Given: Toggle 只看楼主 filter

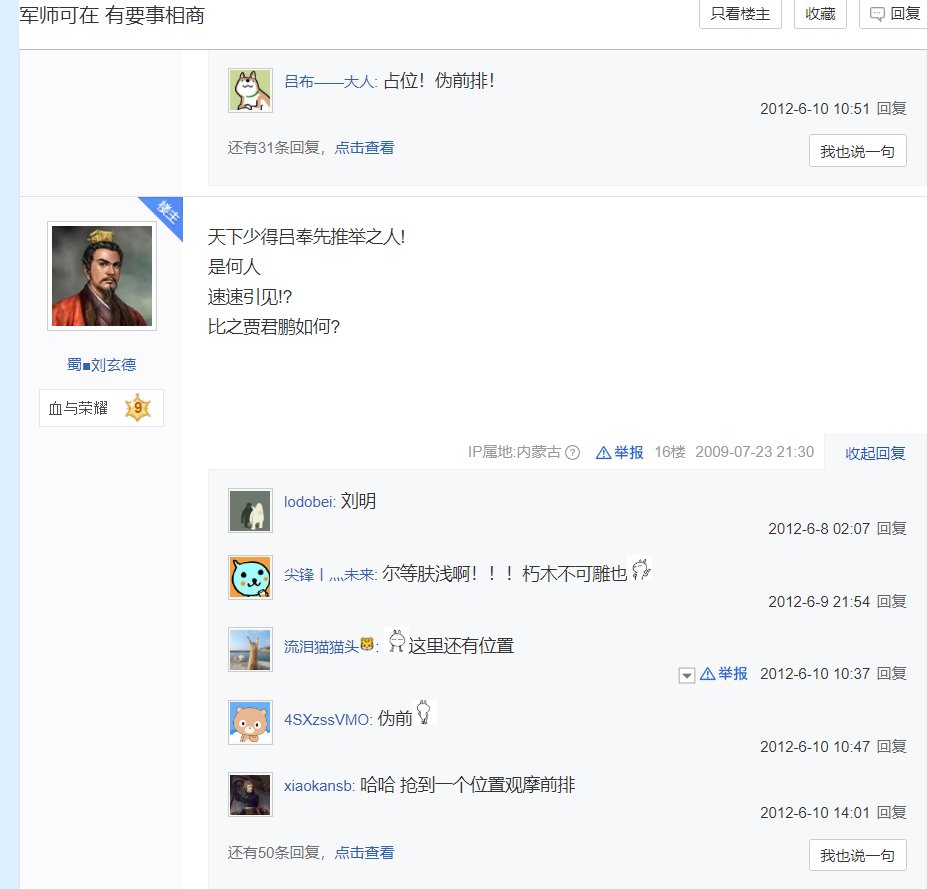Looking at the screenshot, I should click(x=740, y=14).
